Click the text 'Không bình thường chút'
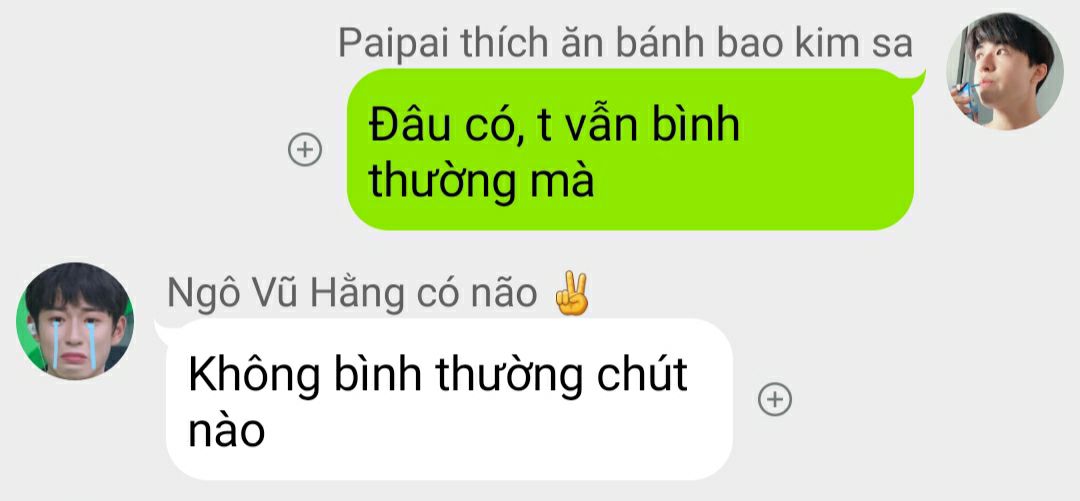This screenshot has width=1080, height=501. click(438, 376)
